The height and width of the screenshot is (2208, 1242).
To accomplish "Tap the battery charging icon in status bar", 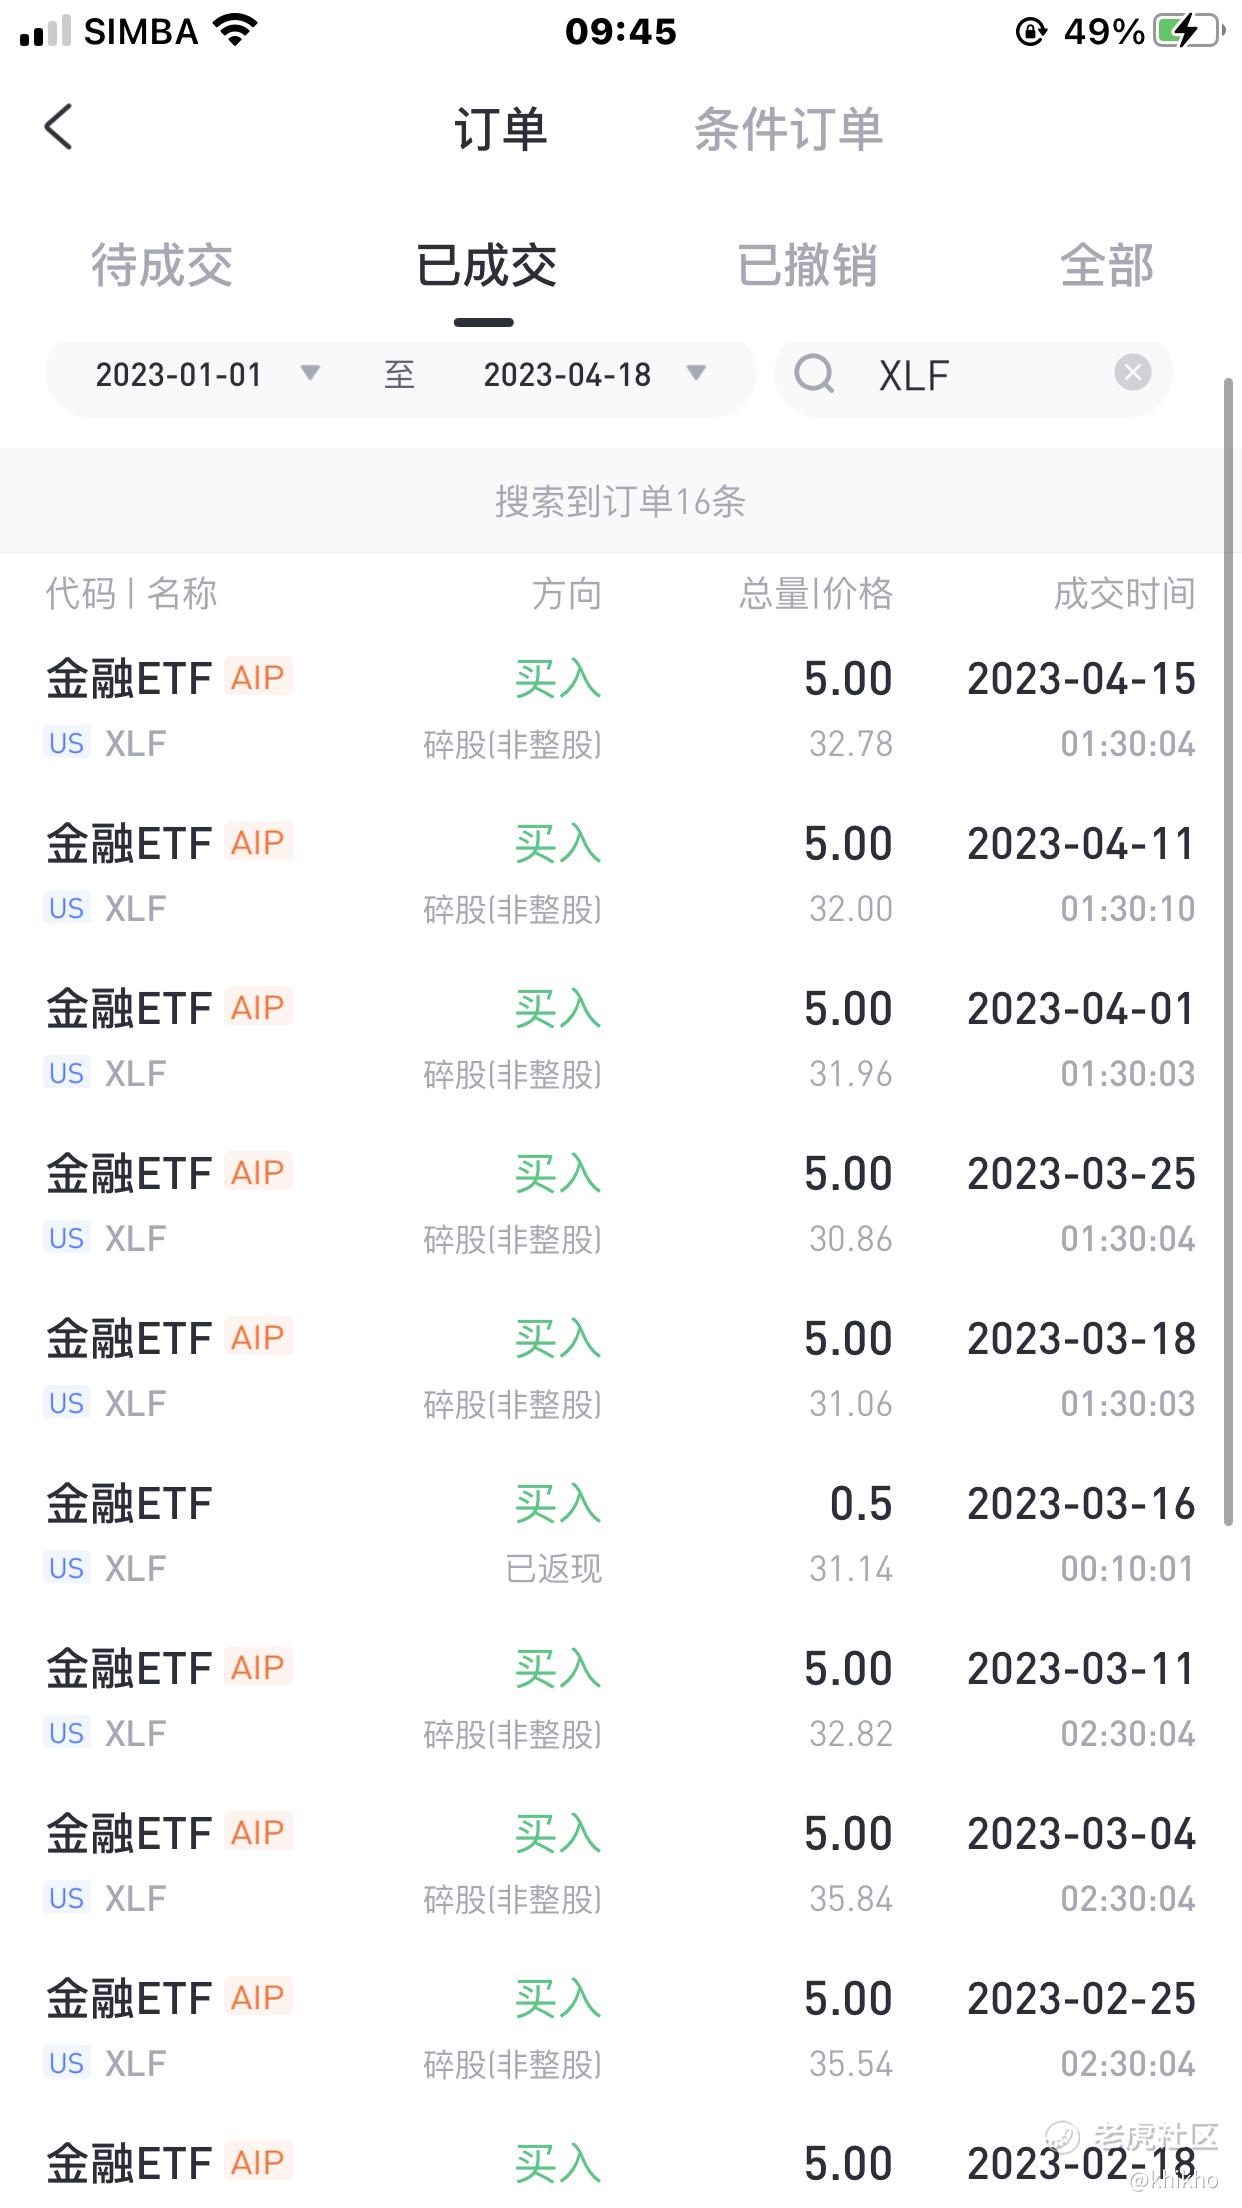I will tap(1187, 31).
